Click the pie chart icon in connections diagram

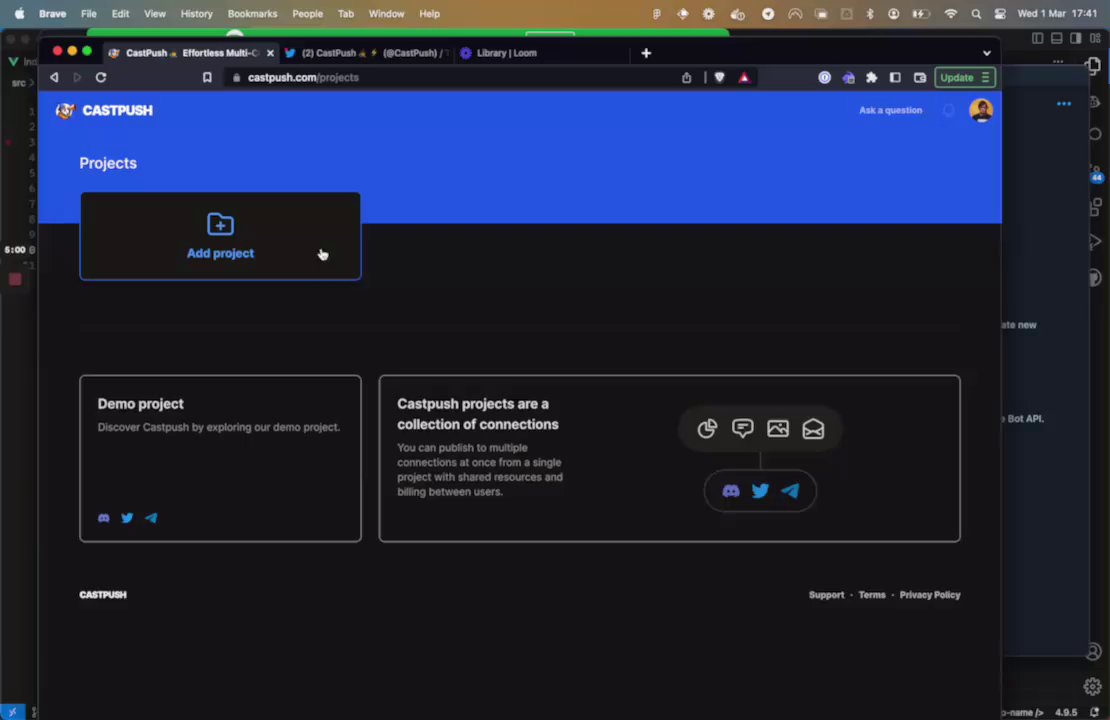(706, 428)
